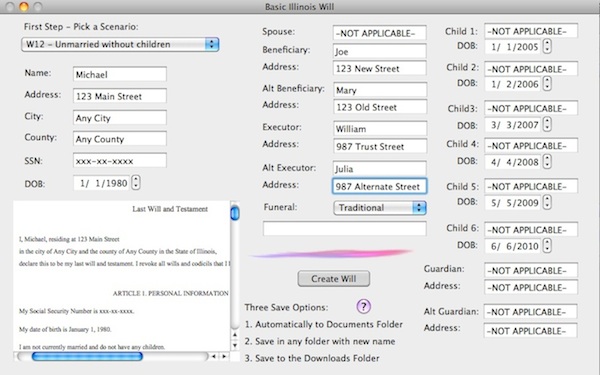
Task: Click the SSN field
Action: (x=120, y=161)
